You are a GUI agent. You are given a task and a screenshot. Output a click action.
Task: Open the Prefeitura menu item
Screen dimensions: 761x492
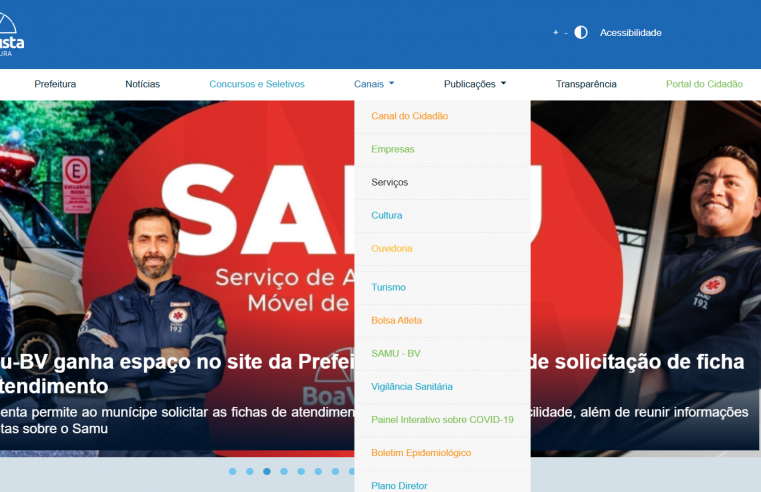pyautogui.click(x=55, y=84)
